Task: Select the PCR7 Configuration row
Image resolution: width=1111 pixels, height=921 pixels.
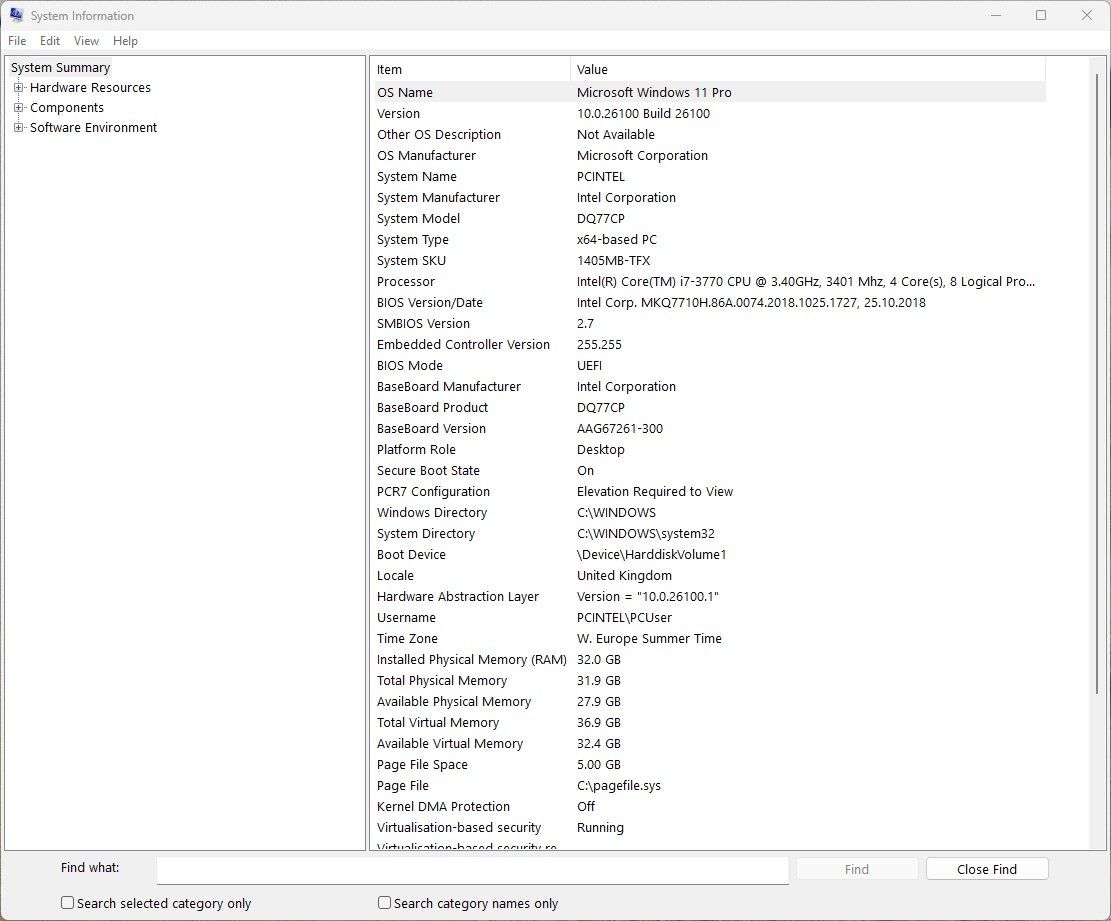Action: click(710, 492)
